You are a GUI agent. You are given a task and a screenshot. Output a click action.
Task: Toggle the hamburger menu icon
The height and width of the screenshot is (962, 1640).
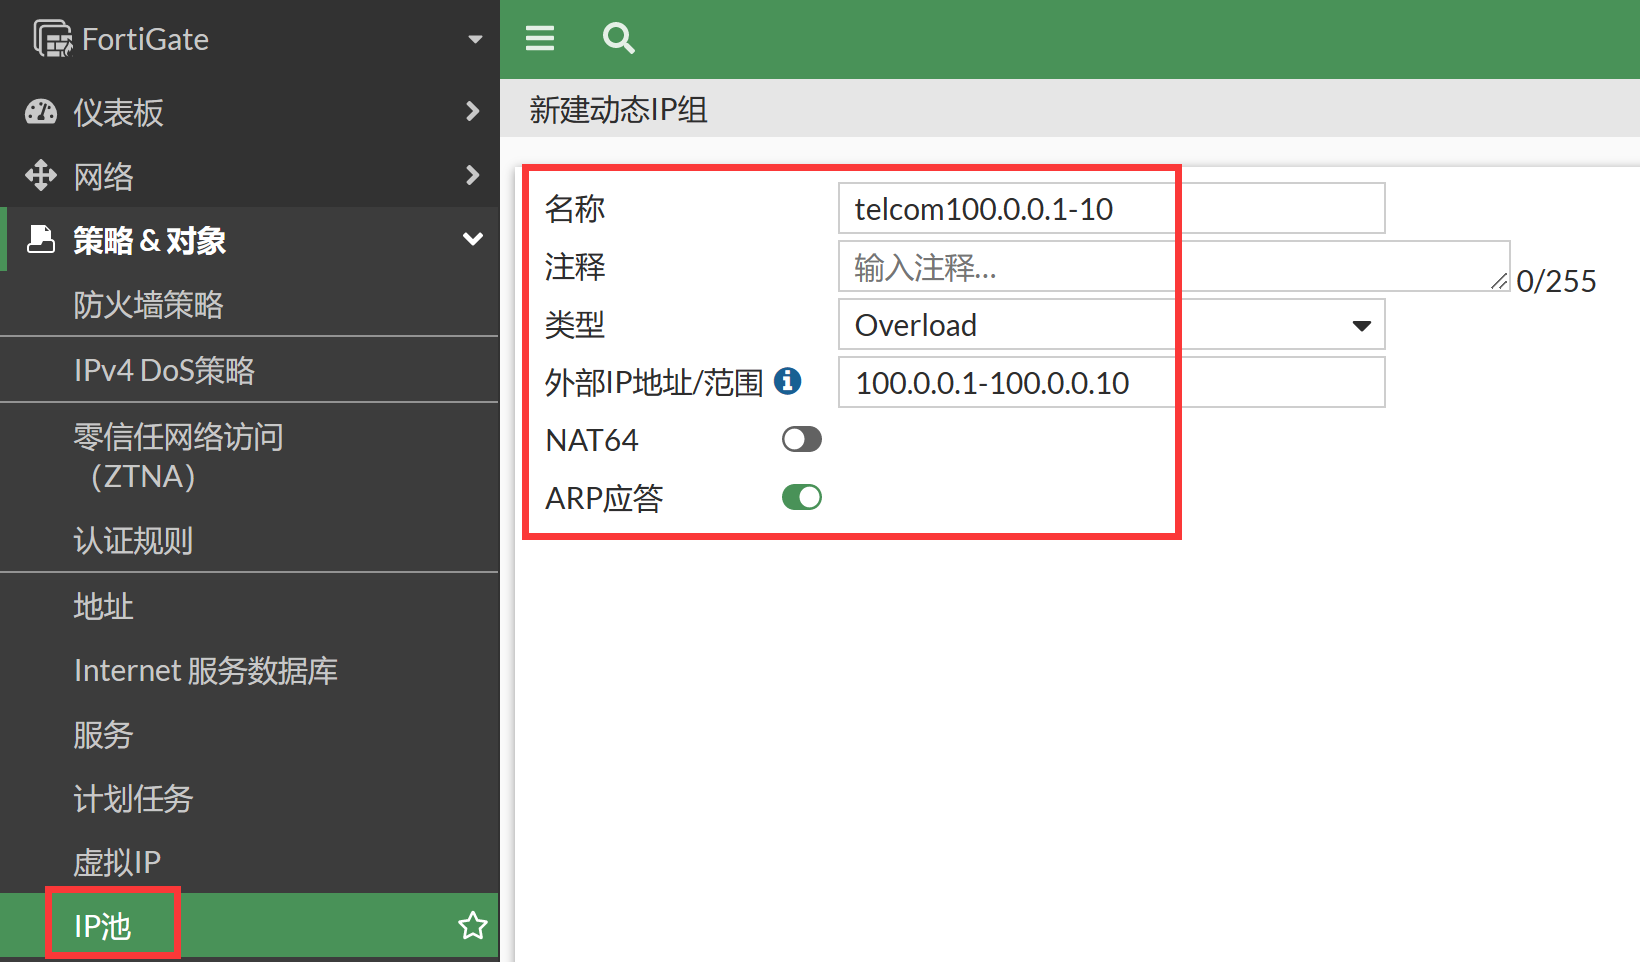(x=540, y=38)
